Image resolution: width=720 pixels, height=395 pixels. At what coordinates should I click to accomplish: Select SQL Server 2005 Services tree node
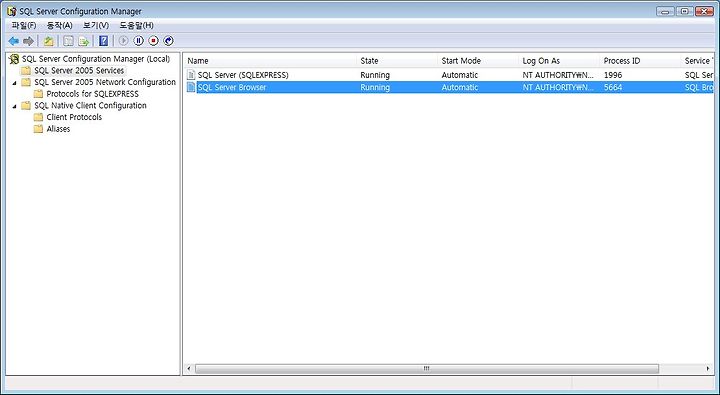pyautogui.click(x=79, y=70)
